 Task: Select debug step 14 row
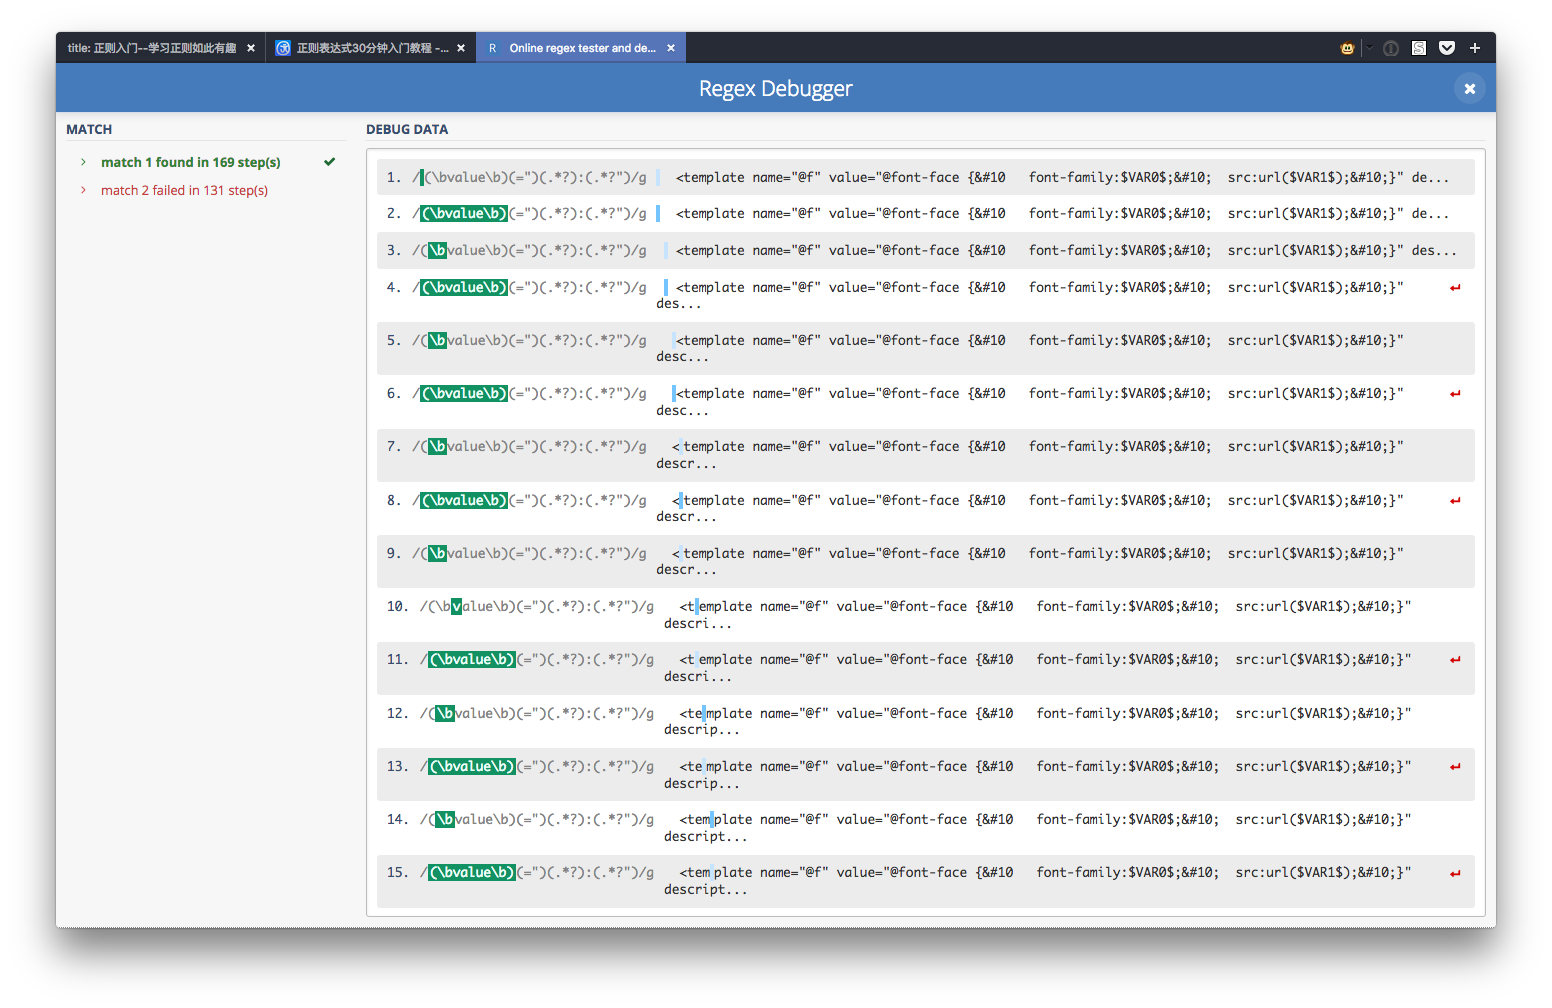pos(925,828)
